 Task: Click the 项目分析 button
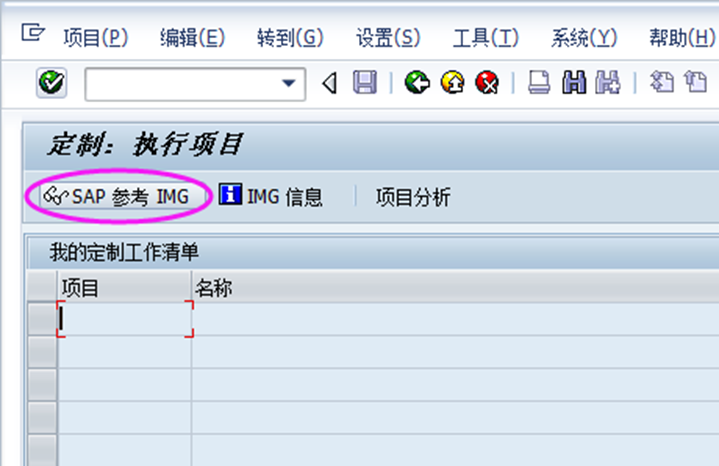pos(413,197)
